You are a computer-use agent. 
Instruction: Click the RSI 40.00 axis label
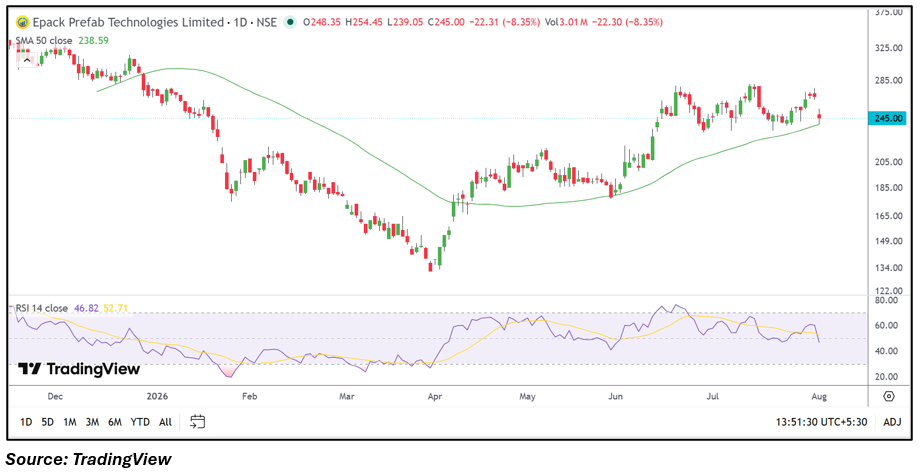887,351
